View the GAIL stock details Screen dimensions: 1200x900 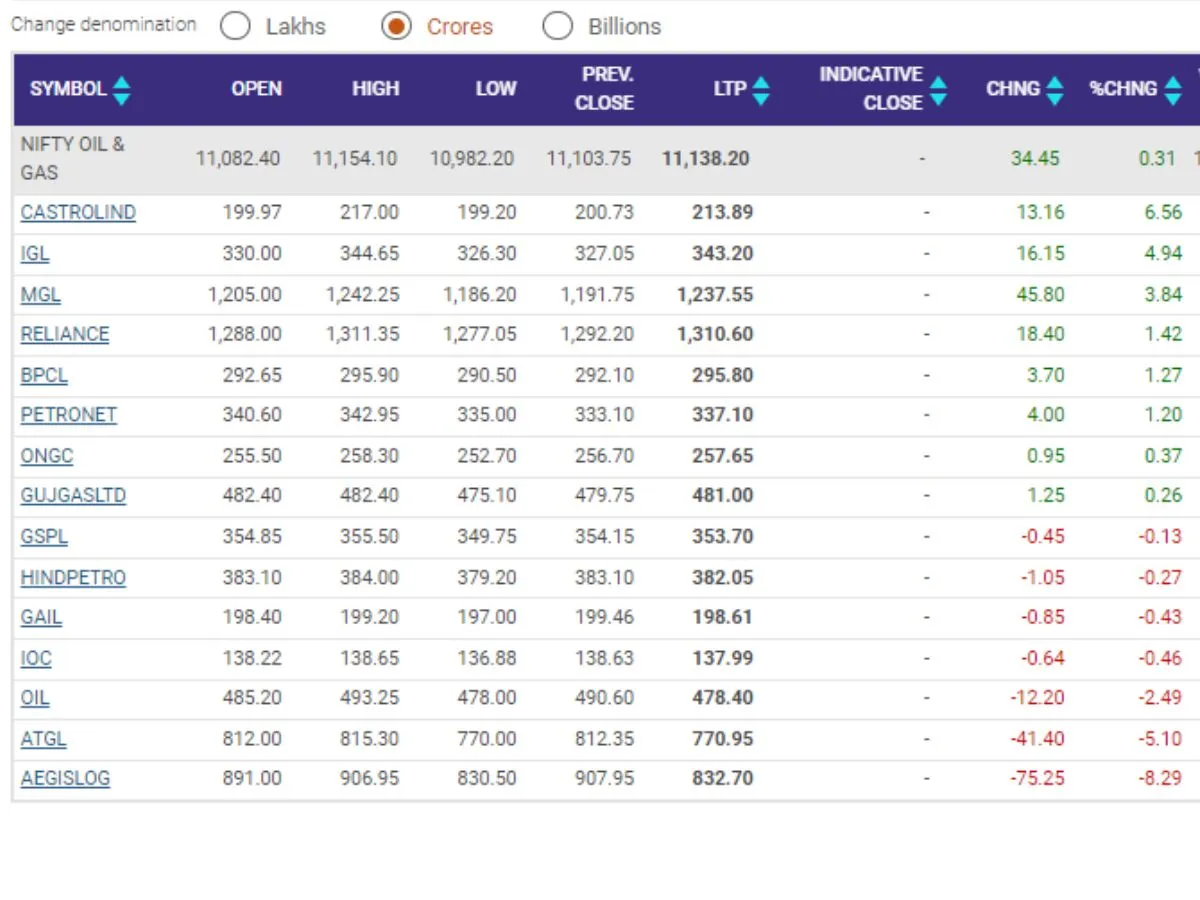click(x=41, y=618)
